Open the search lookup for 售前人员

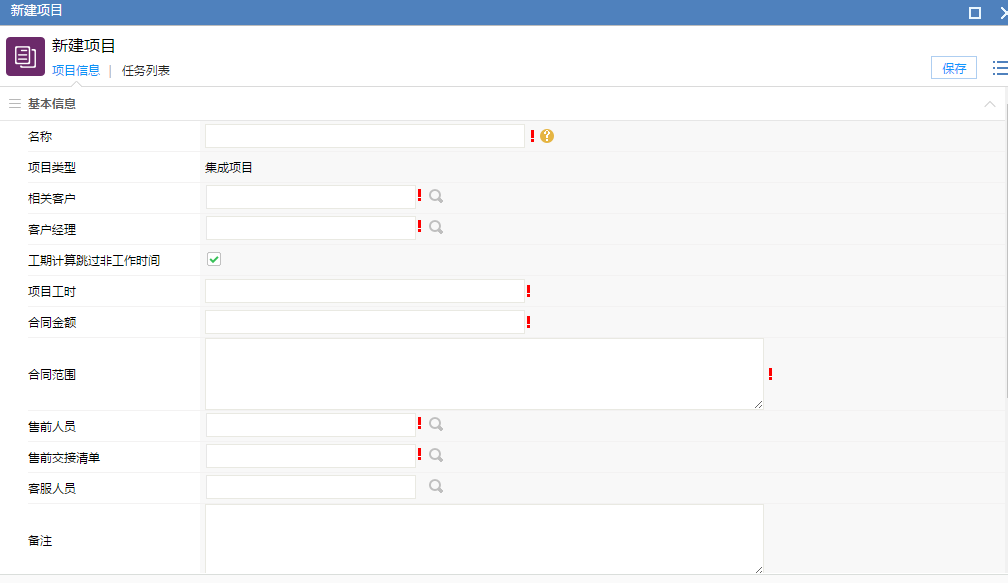coord(436,424)
